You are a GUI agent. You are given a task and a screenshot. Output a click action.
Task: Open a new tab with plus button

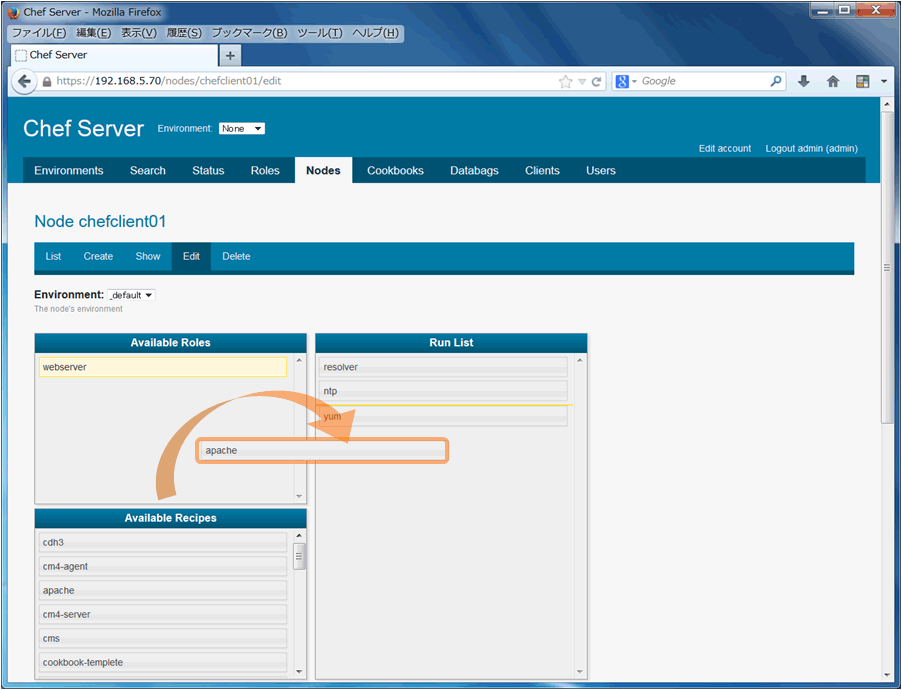(x=230, y=56)
